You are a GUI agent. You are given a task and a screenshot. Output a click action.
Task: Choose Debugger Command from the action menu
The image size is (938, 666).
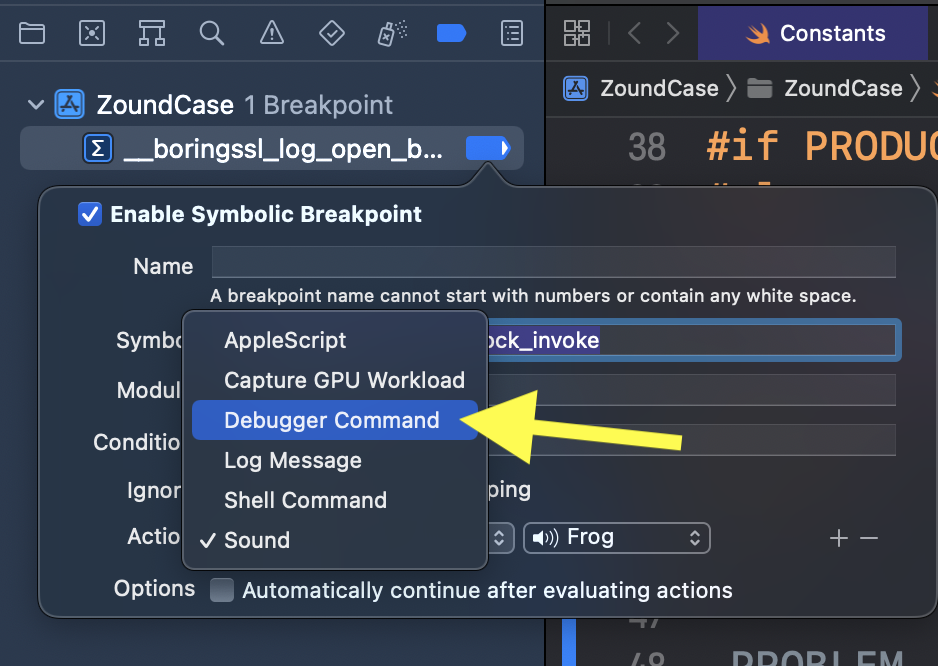point(331,420)
